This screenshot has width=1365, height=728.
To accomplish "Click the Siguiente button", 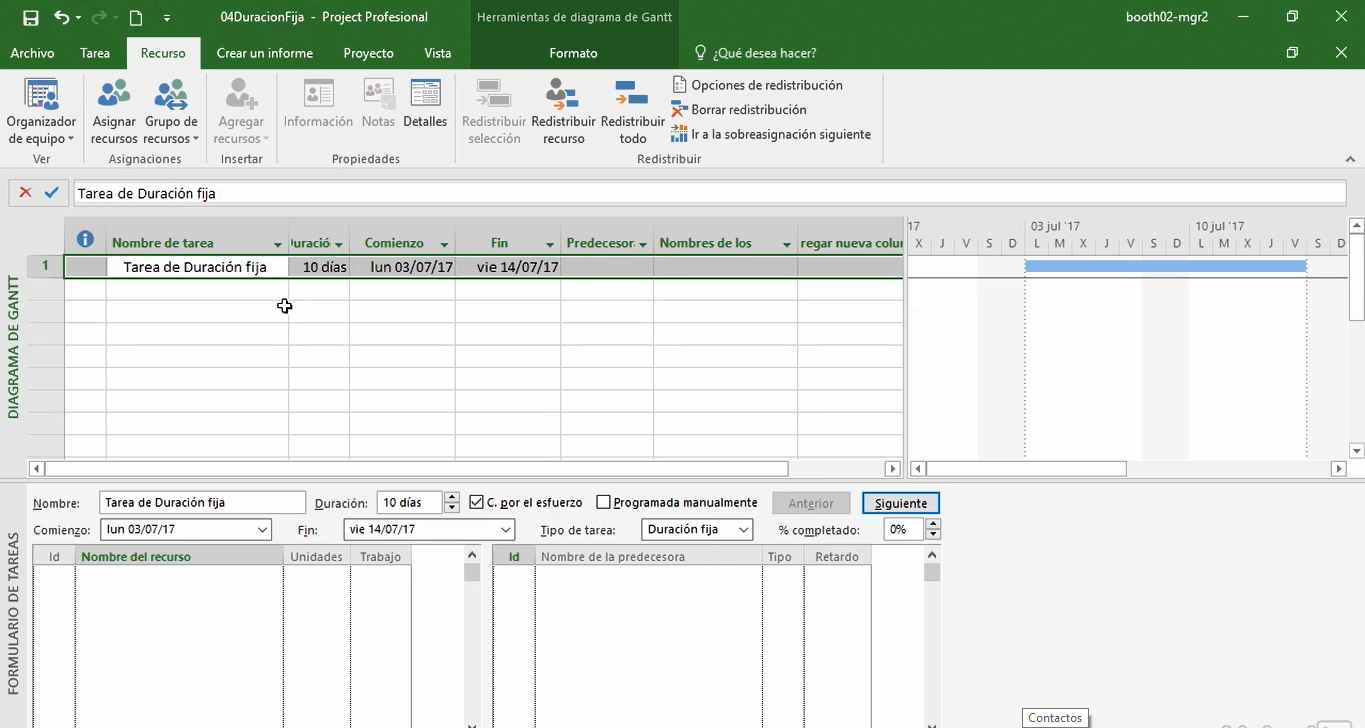I will coord(899,502).
